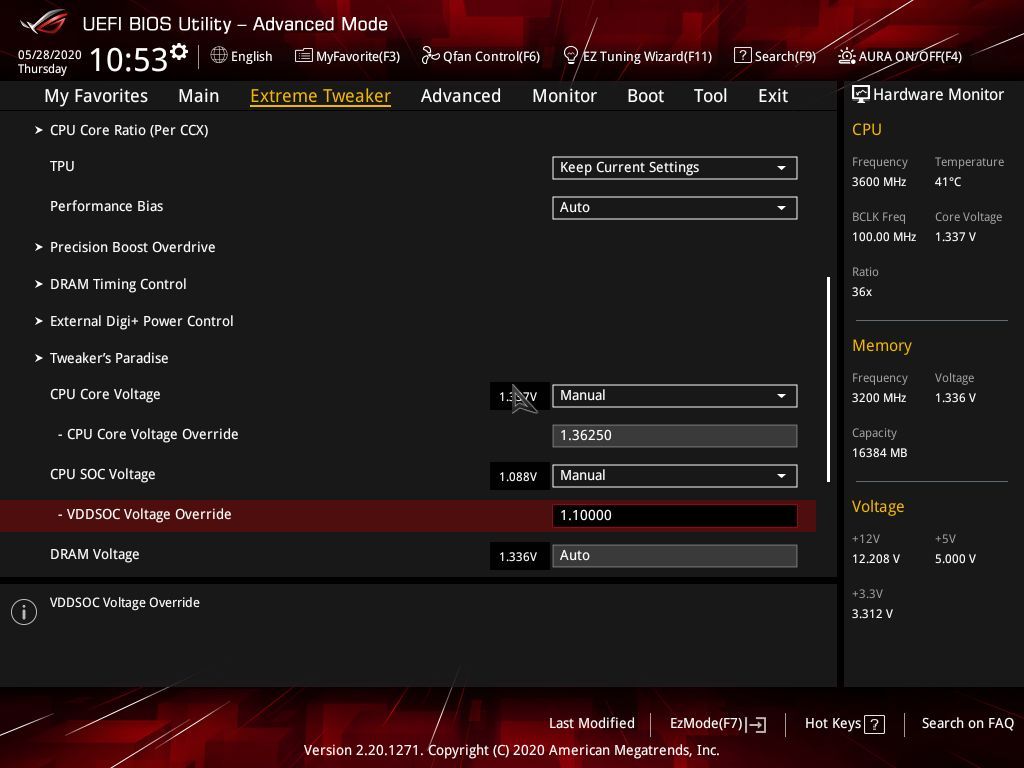Open English language selection
Screen dimensions: 1024x768
point(251,56)
